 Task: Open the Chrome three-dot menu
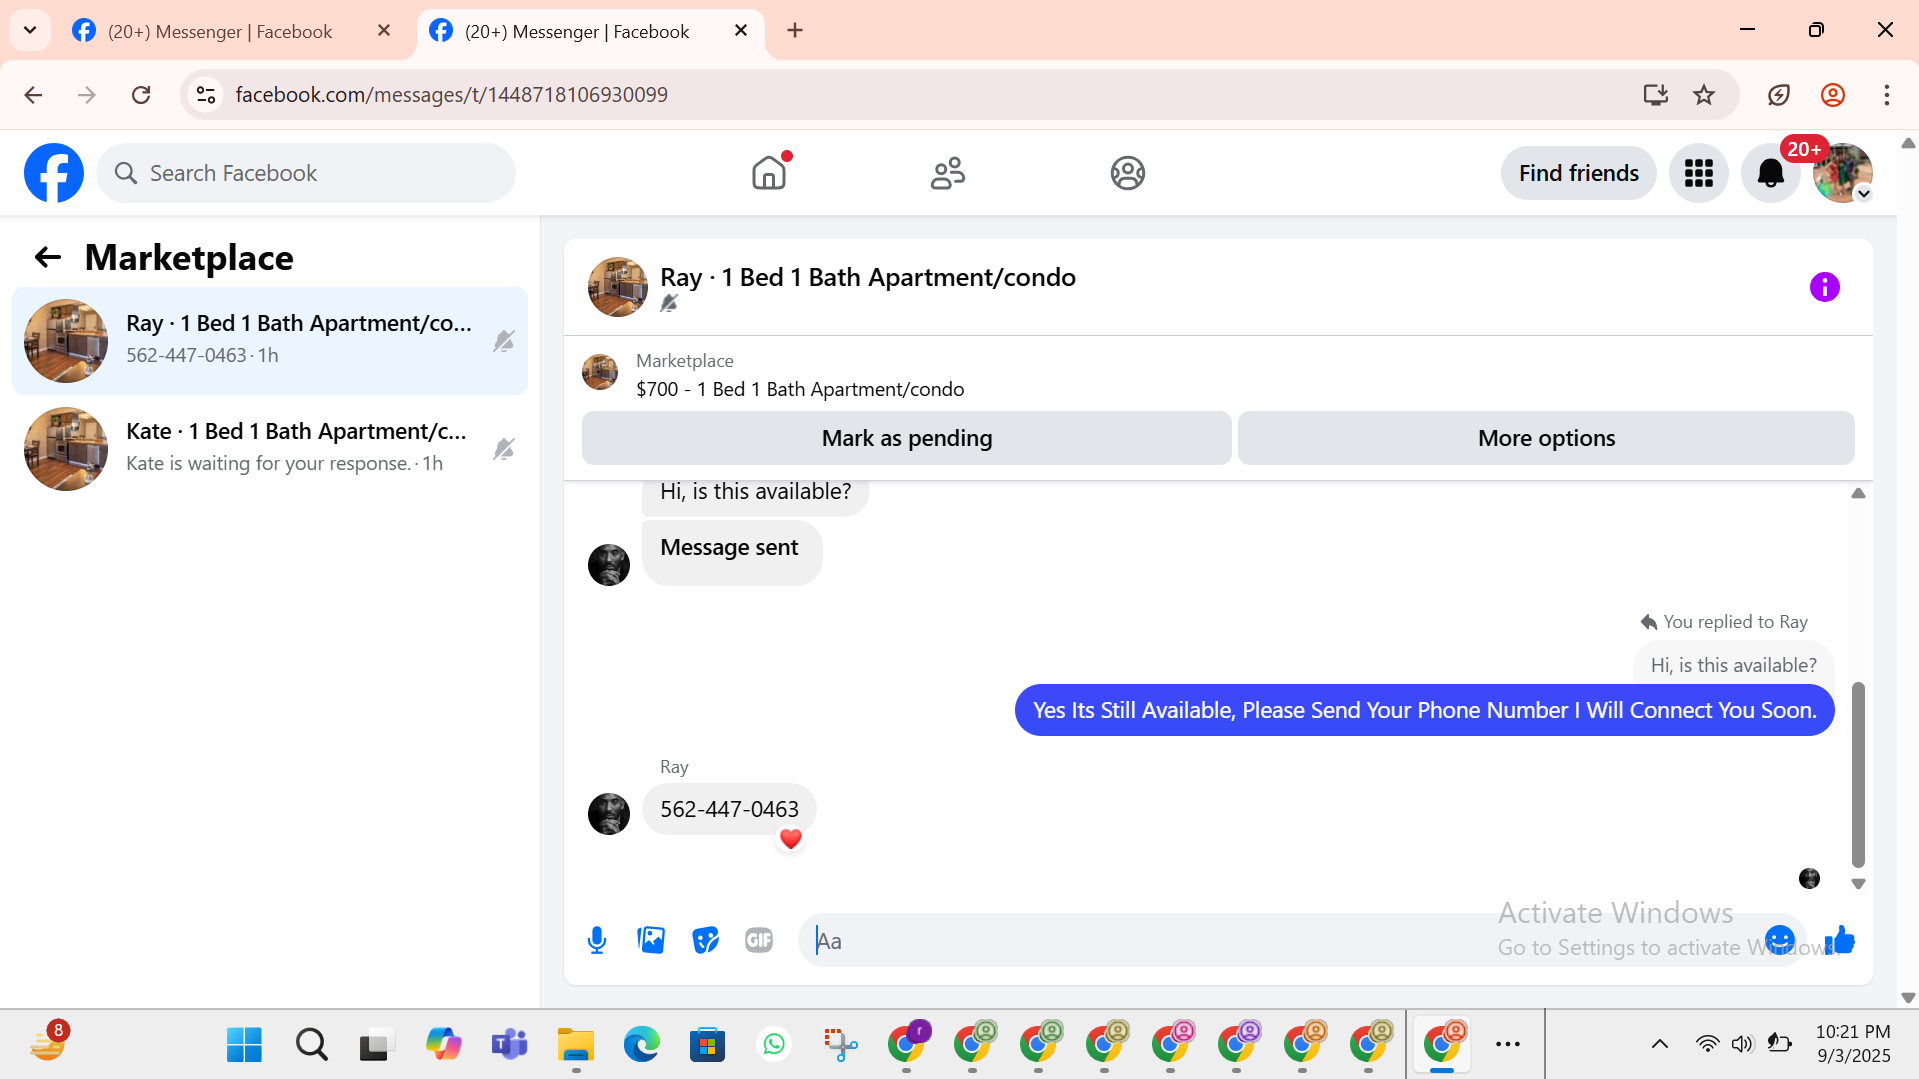pos(1887,95)
